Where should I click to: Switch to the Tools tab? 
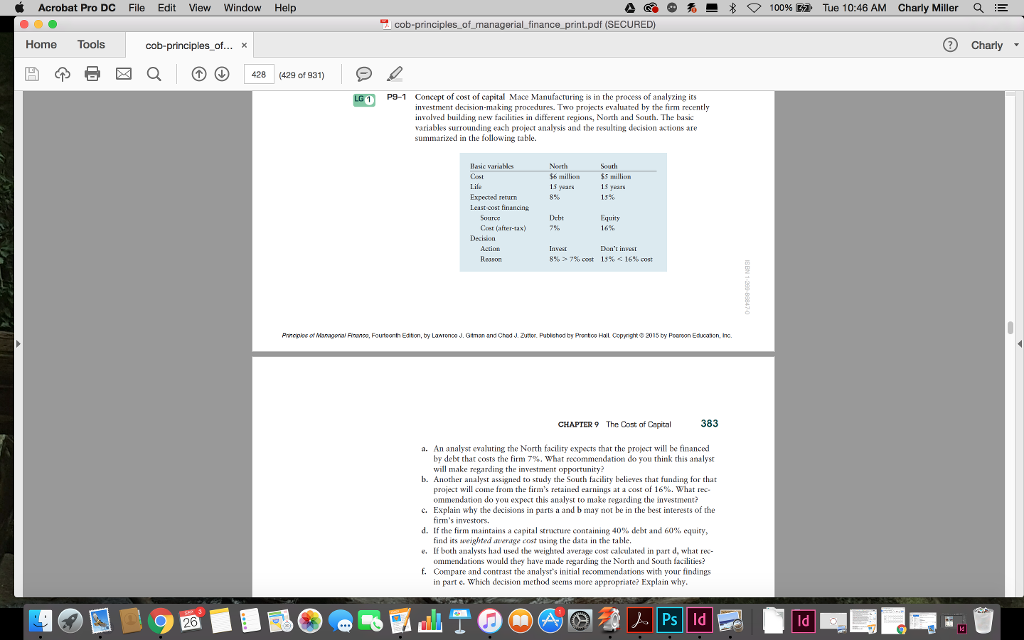point(92,44)
